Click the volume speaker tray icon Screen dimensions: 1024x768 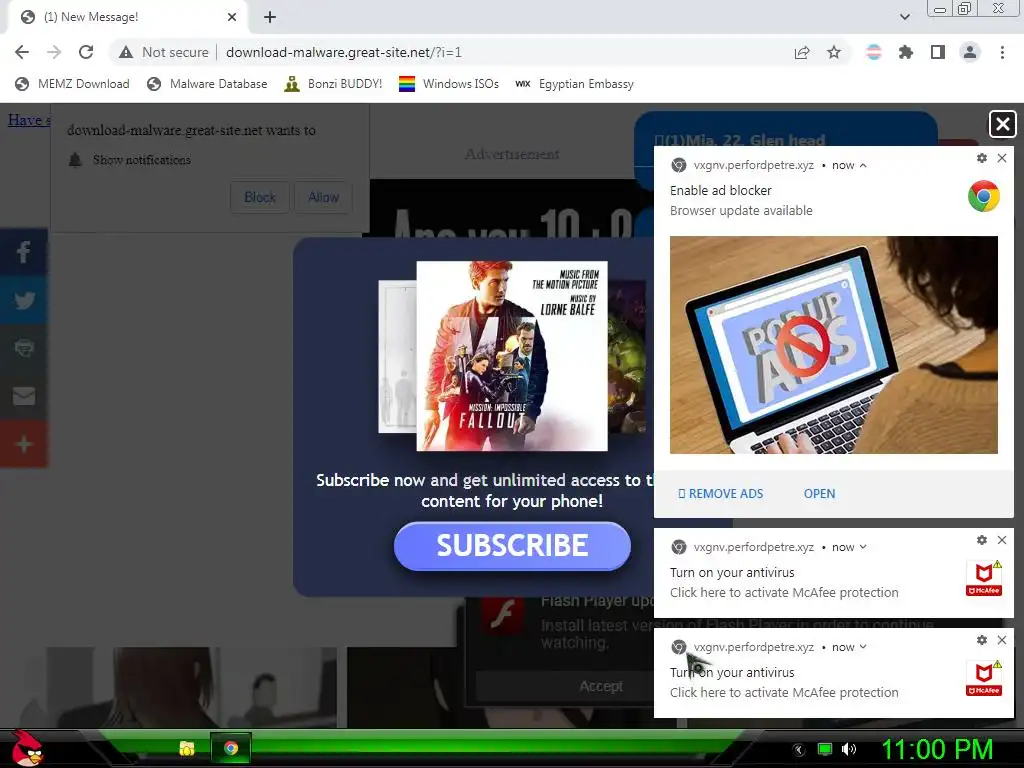pos(849,749)
